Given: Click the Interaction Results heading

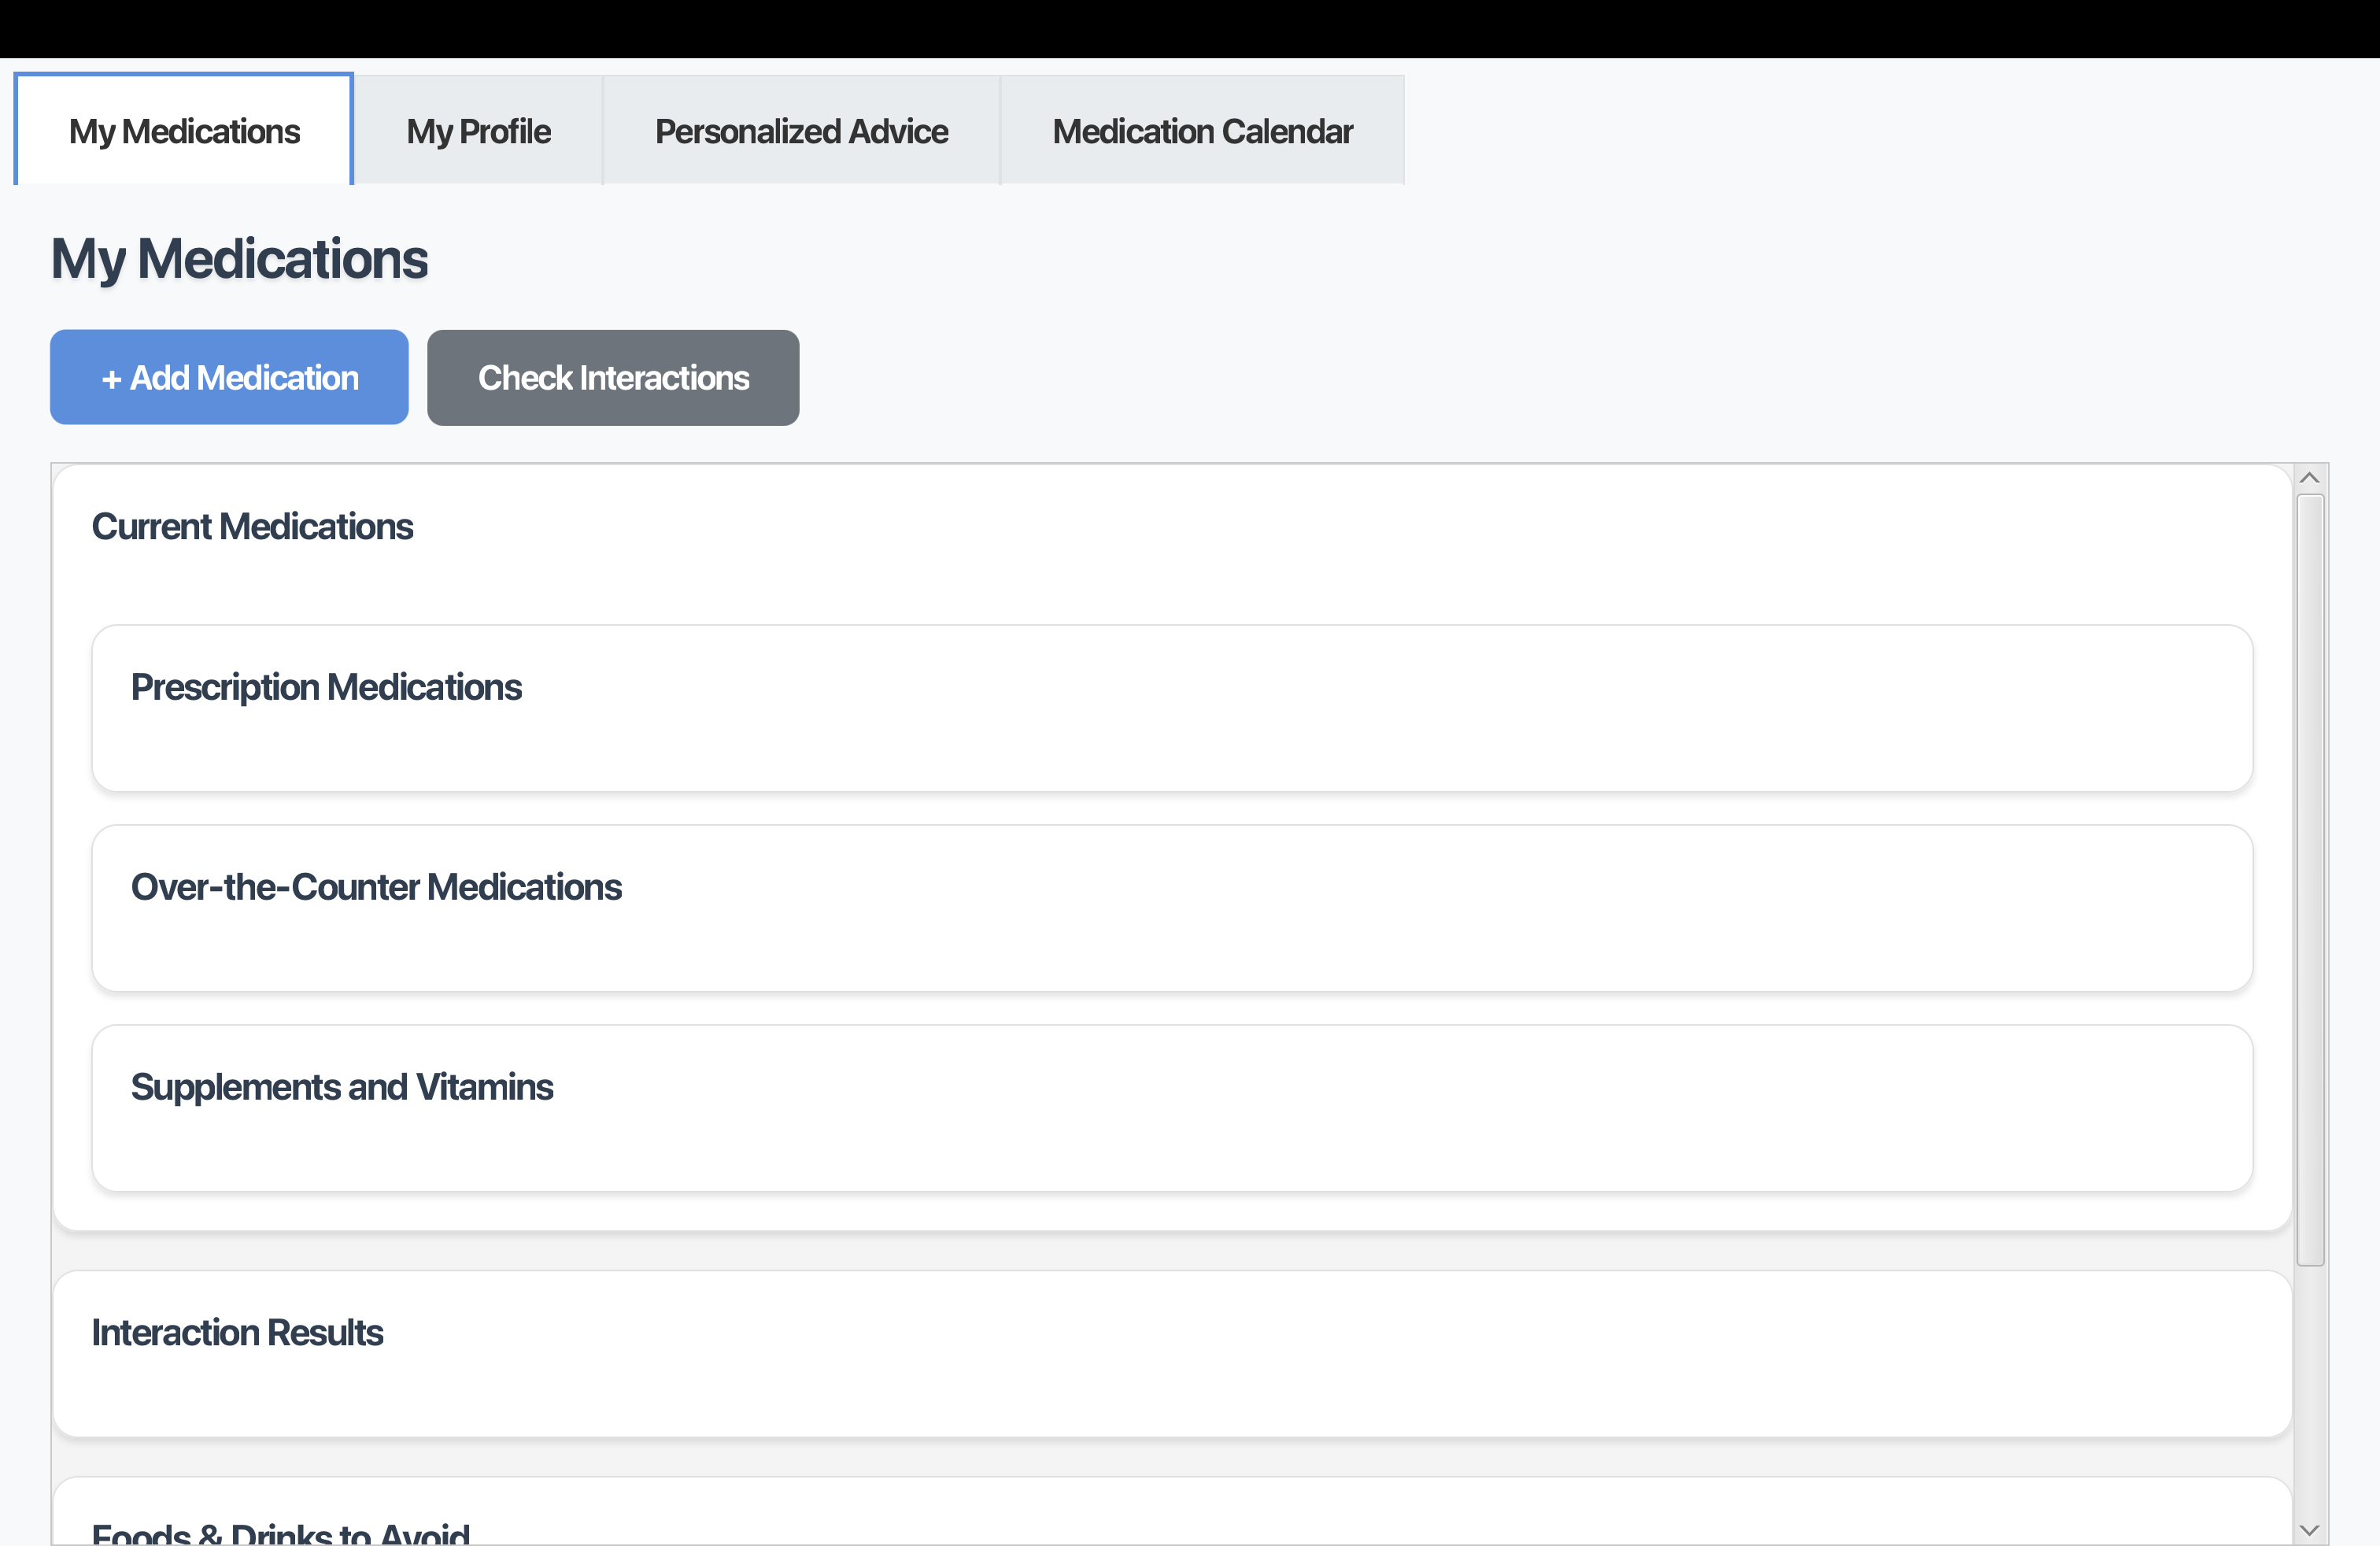Looking at the screenshot, I should [x=237, y=1332].
